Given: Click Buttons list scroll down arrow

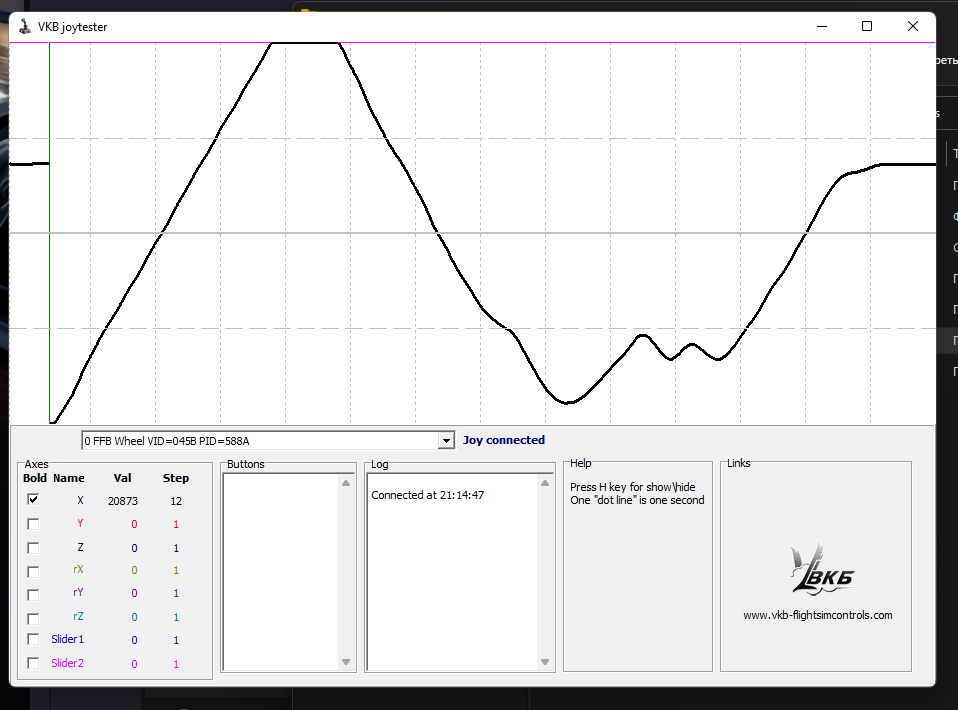Looking at the screenshot, I should [x=347, y=662].
